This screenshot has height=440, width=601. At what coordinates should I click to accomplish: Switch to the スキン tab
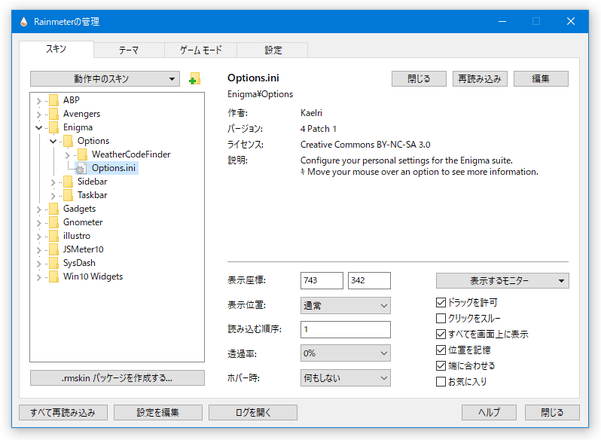click(x=56, y=49)
